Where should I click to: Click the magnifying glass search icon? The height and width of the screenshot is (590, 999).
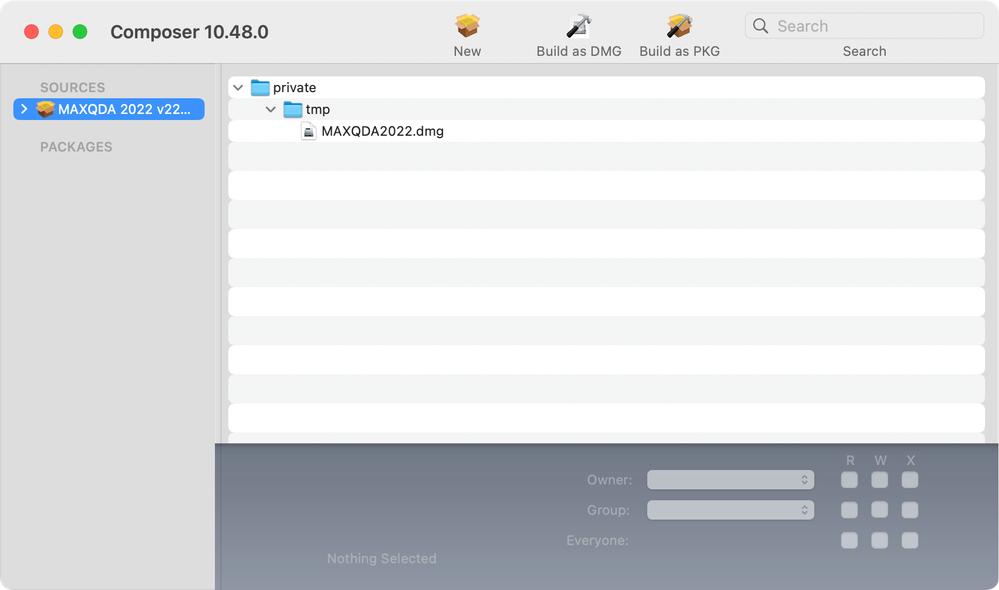pos(760,26)
